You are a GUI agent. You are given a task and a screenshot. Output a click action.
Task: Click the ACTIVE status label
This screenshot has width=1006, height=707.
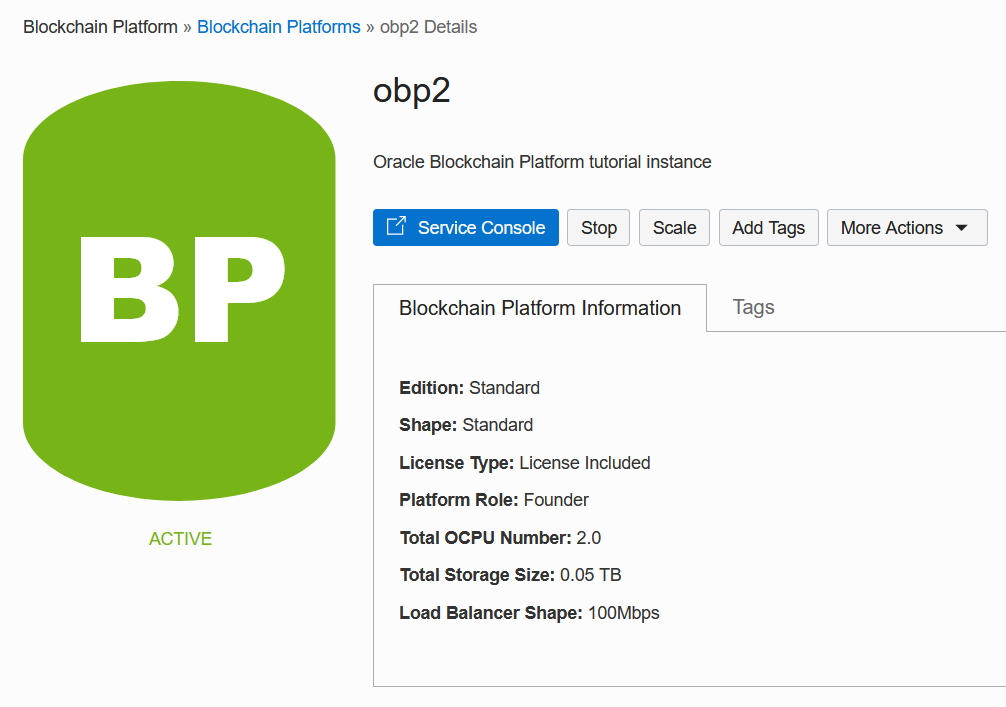(x=180, y=538)
